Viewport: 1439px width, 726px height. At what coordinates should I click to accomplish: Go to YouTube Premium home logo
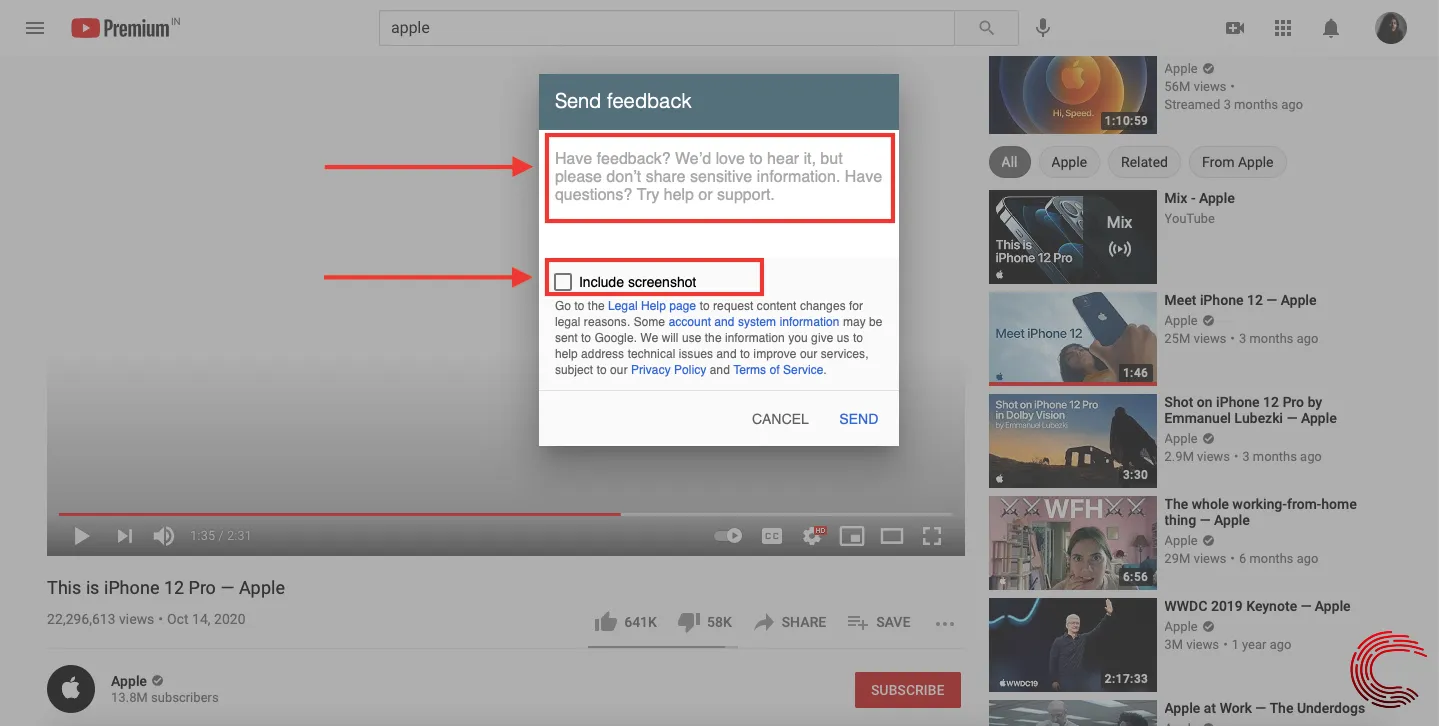[x=126, y=28]
